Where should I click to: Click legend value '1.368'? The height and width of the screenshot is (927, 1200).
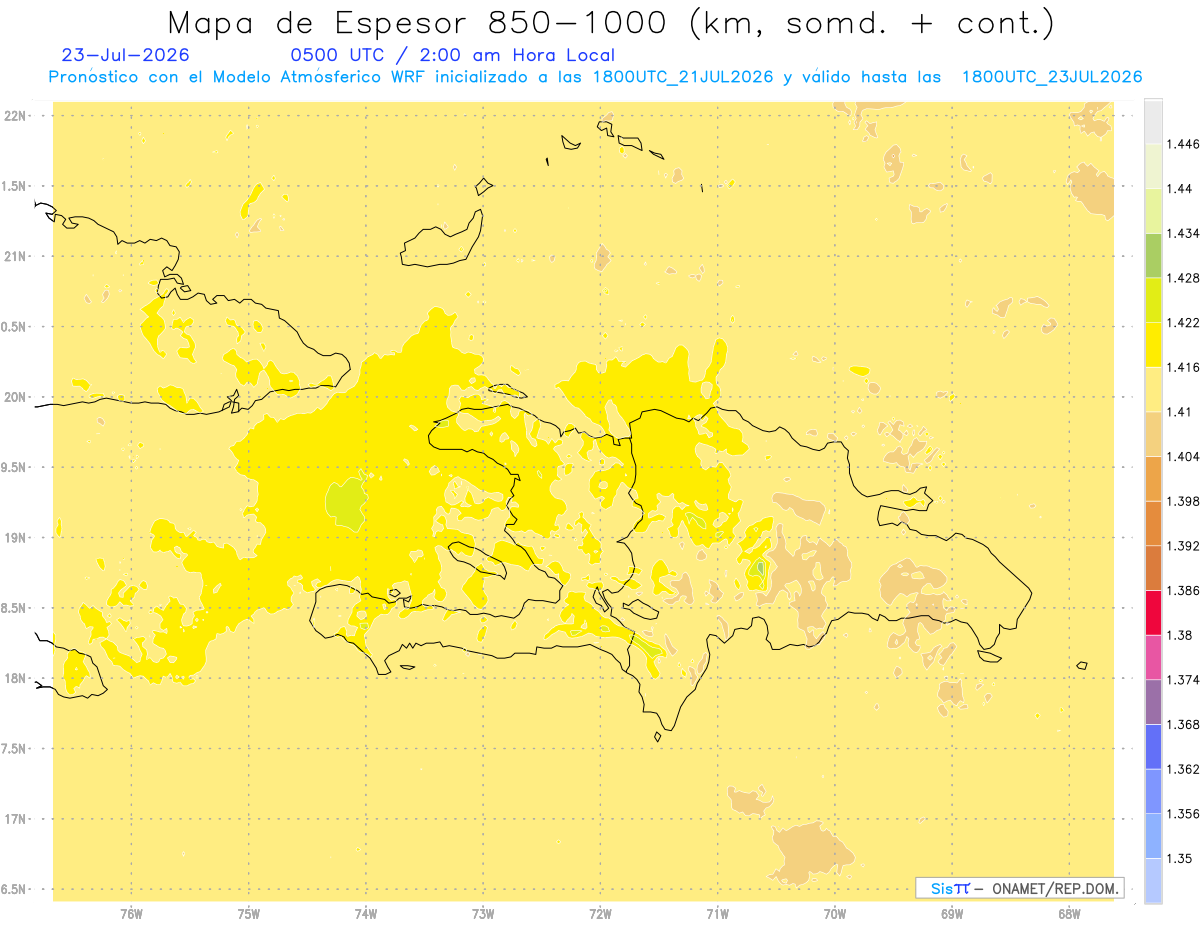click(x=1182, y=724)
